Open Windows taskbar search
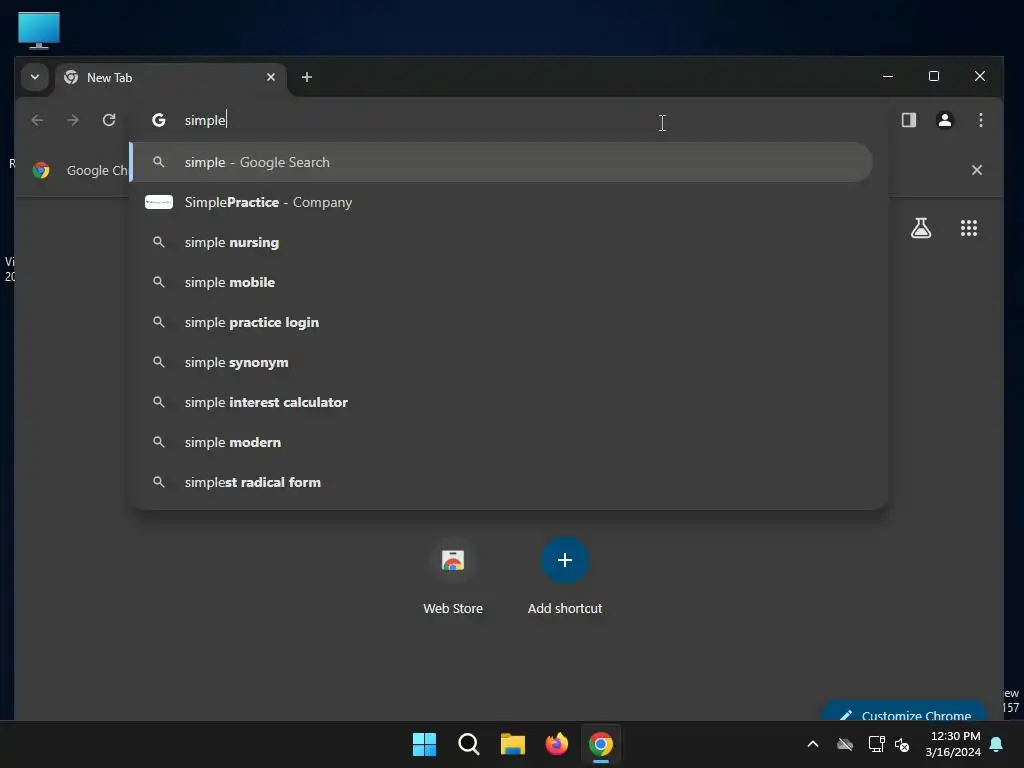 (468, 744)
